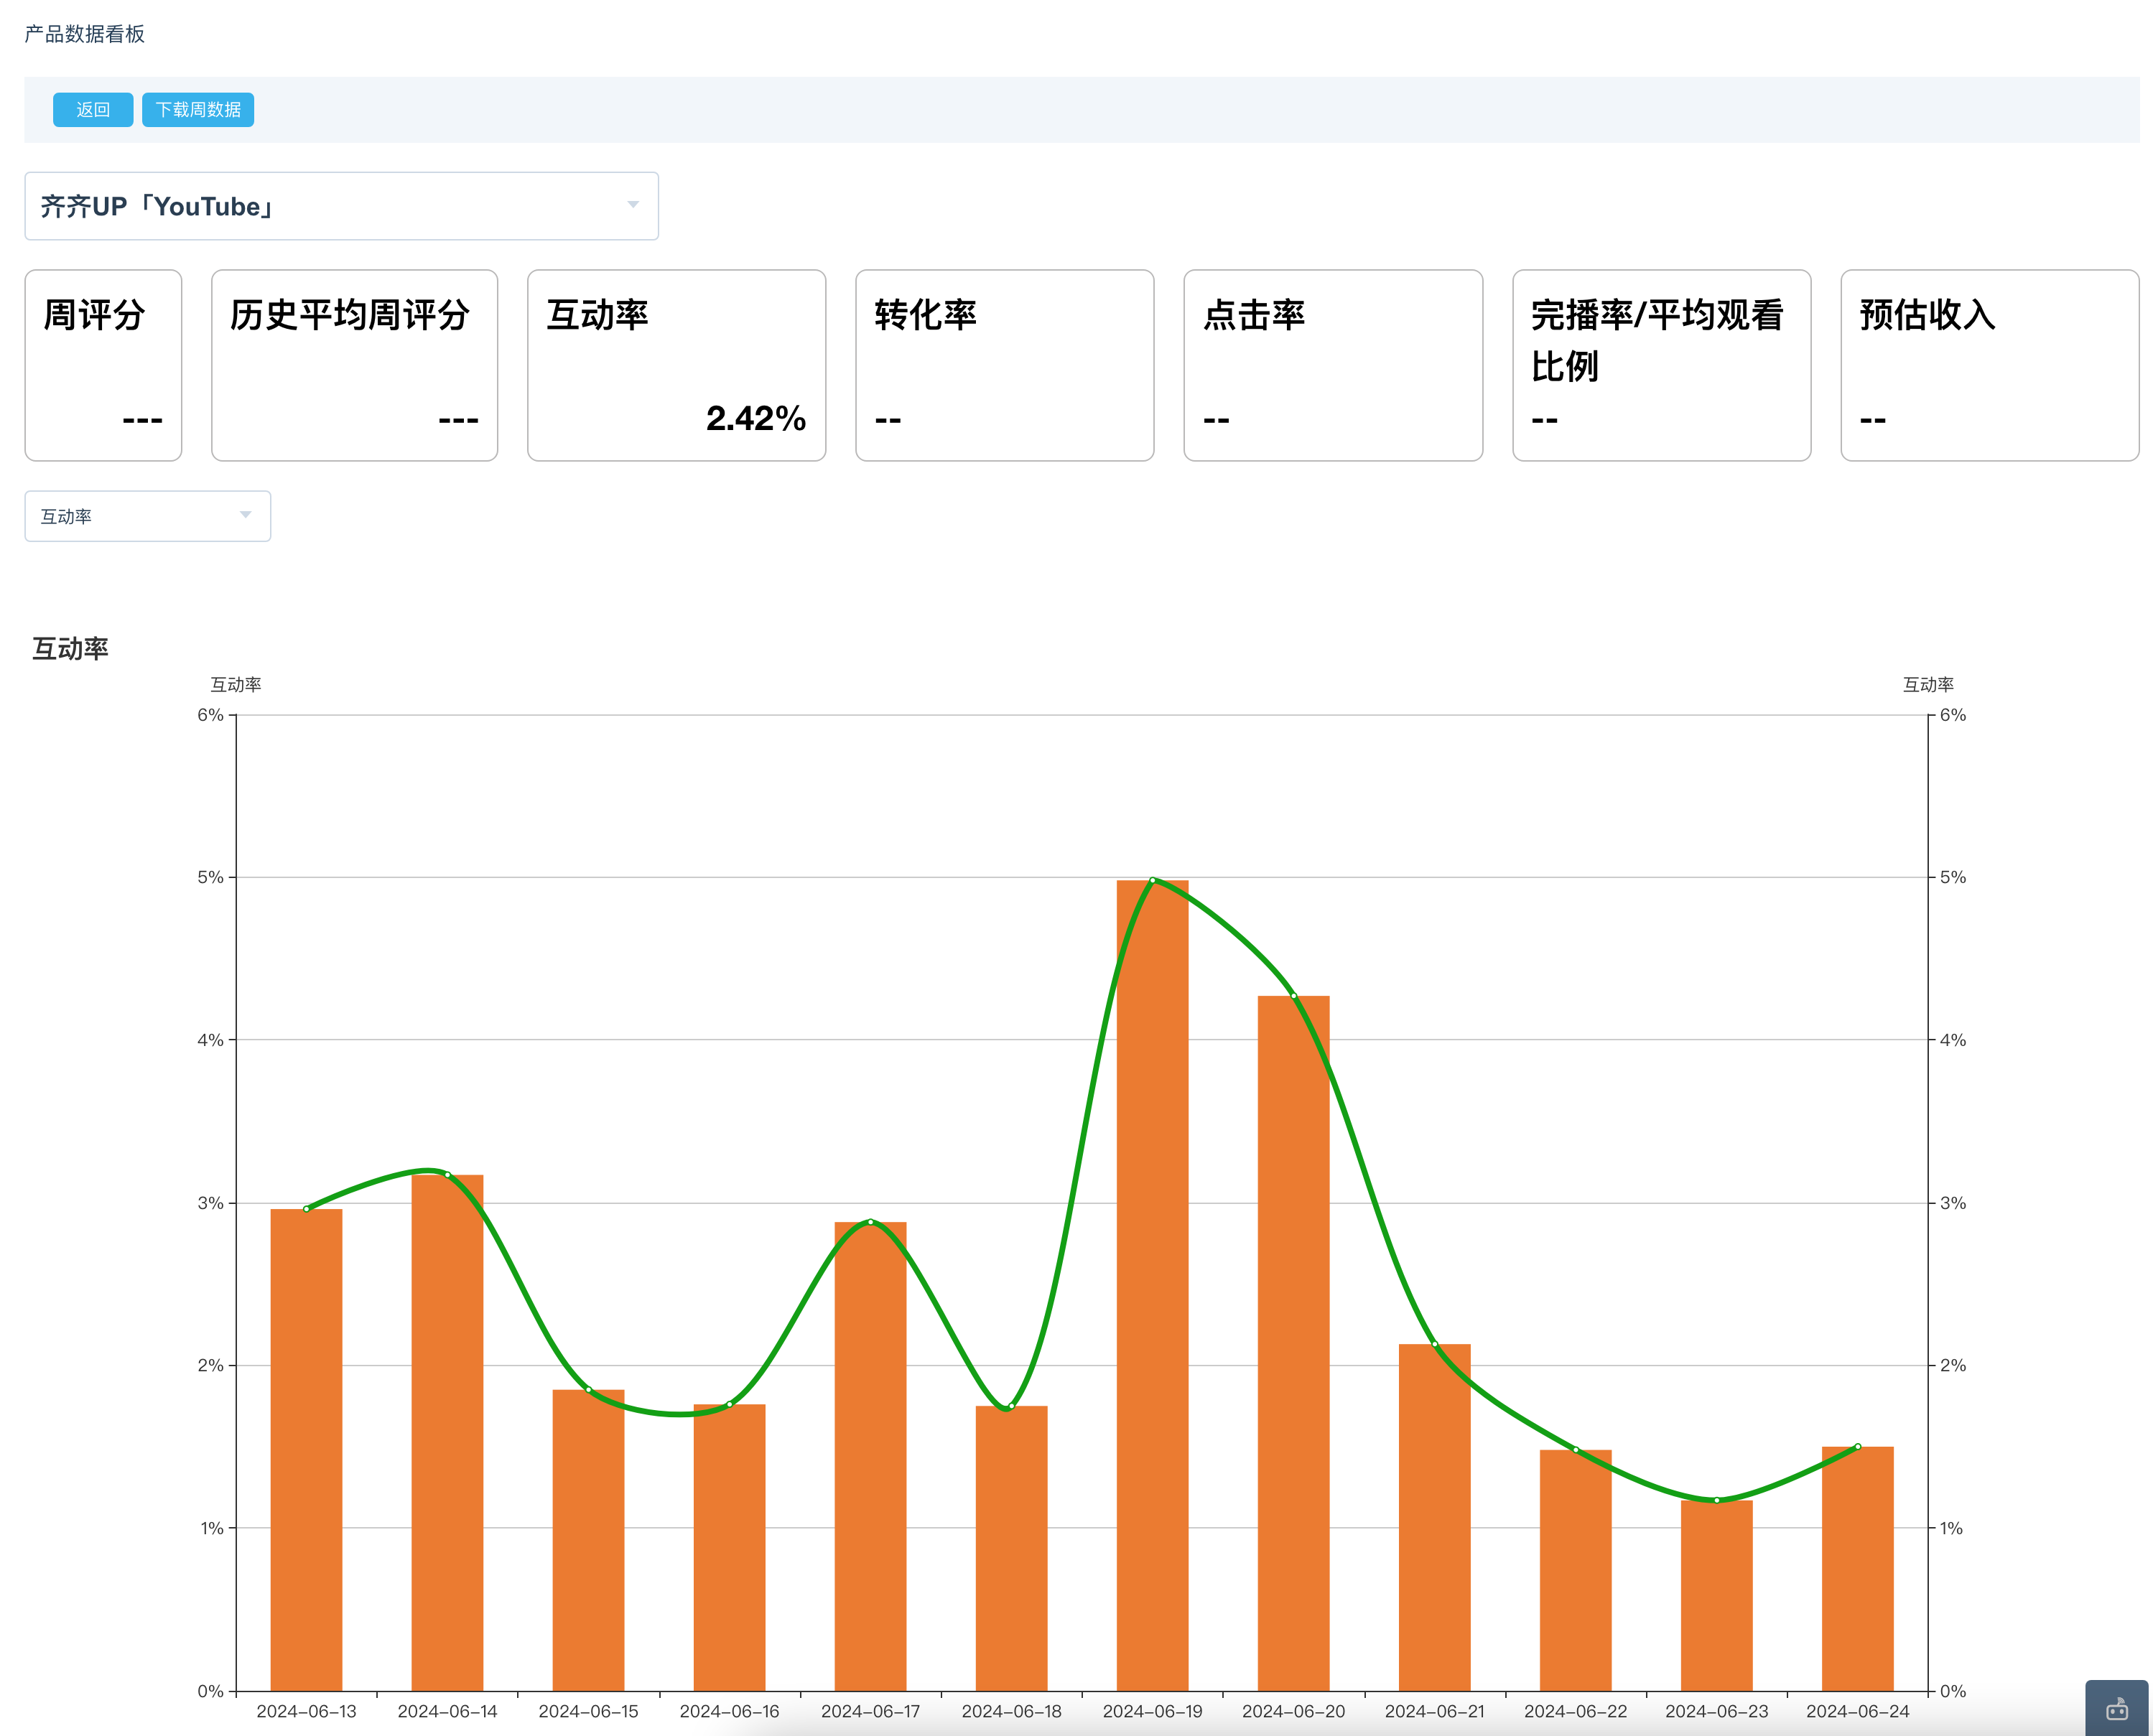Select the 历史平均周评分 card

(354, 365)
